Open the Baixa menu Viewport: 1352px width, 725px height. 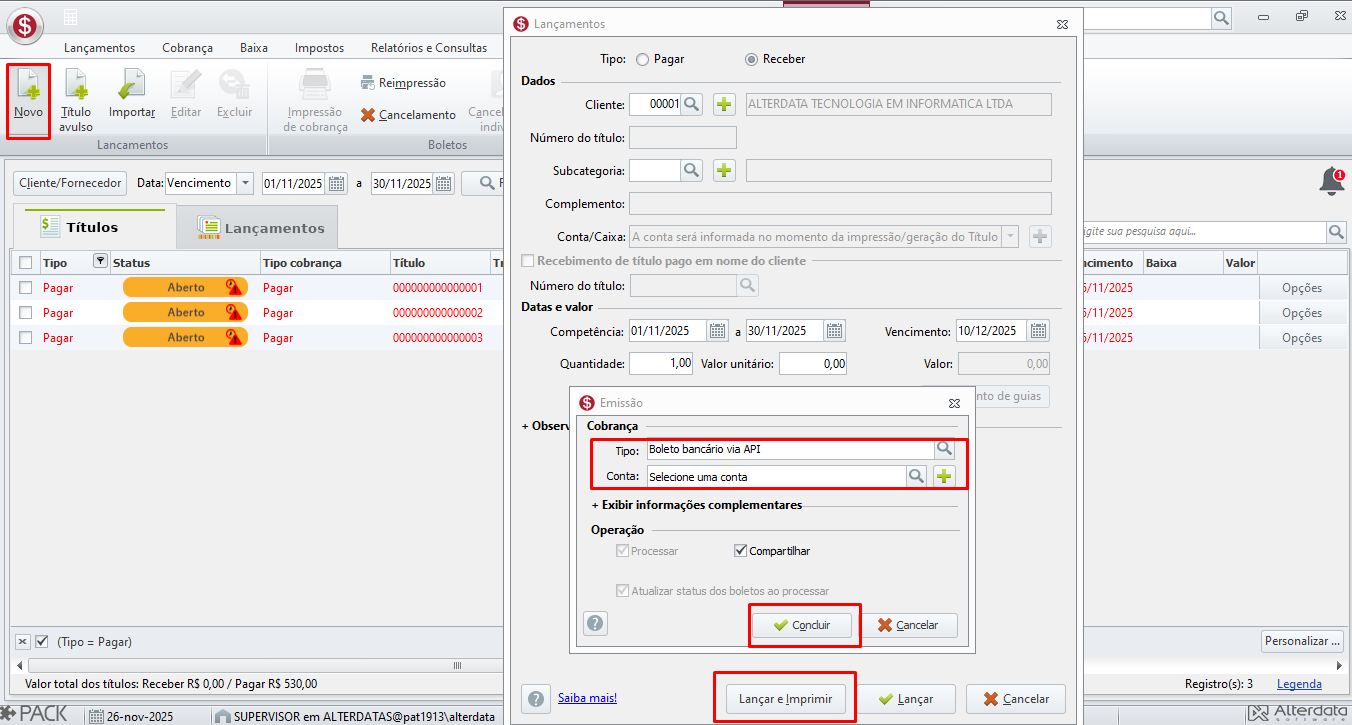[x=254, y=48]
